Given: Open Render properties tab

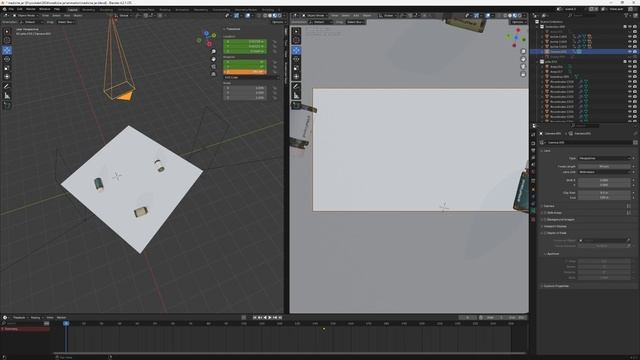Looking at the screenshot, I should point(533,143).
